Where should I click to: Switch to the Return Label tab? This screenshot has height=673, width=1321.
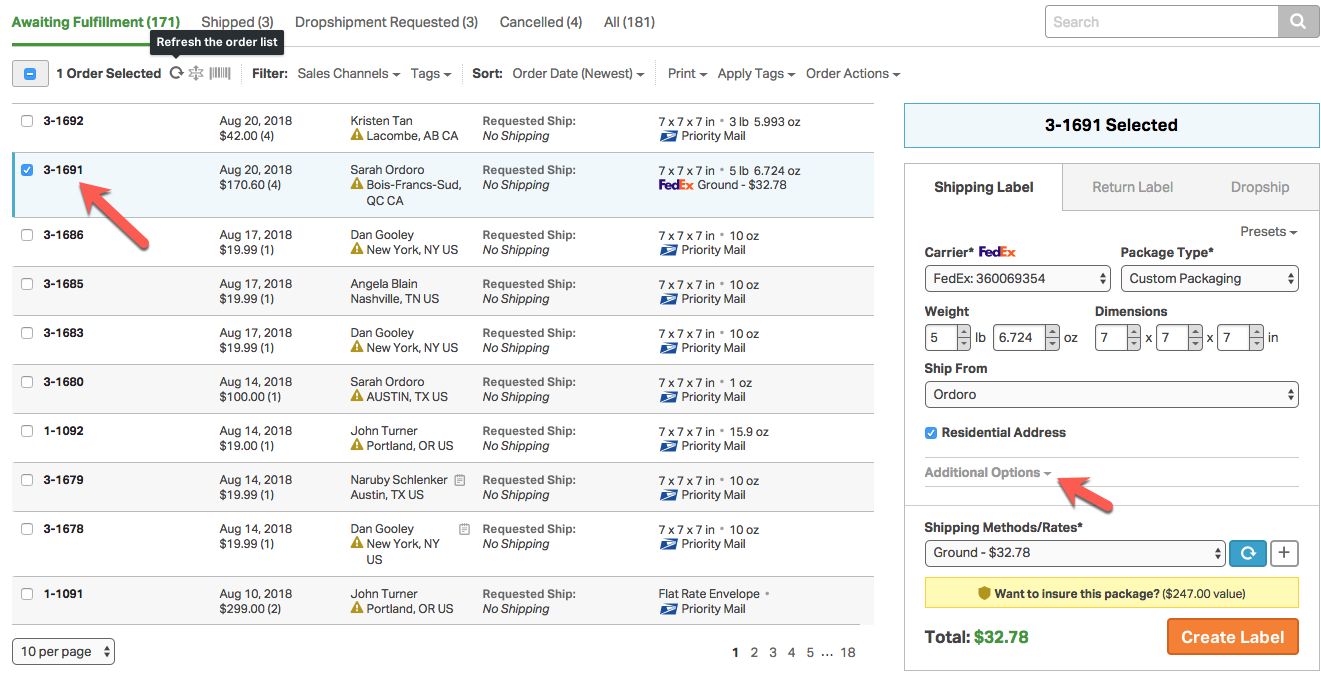[x=1132, y=187]
